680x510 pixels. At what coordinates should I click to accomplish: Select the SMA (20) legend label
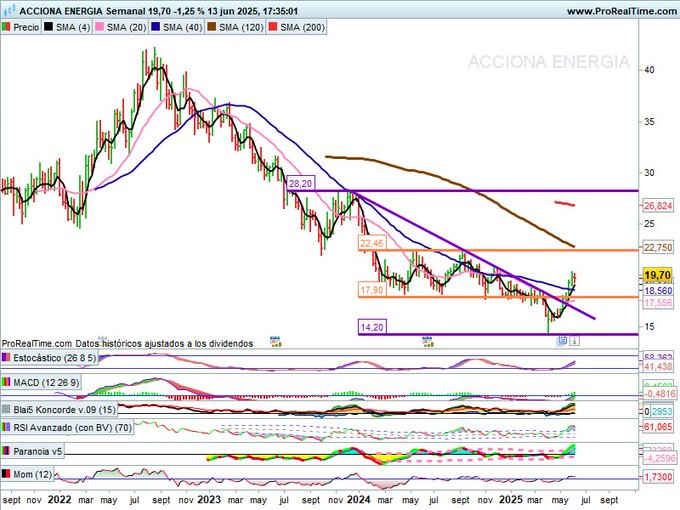tap(126, 27)
